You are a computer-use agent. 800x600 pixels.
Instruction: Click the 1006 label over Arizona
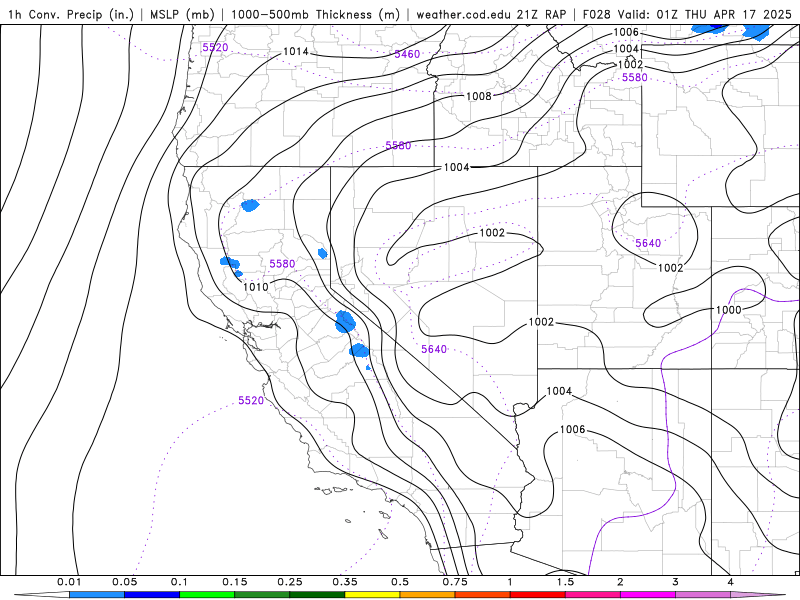(572, 429)
